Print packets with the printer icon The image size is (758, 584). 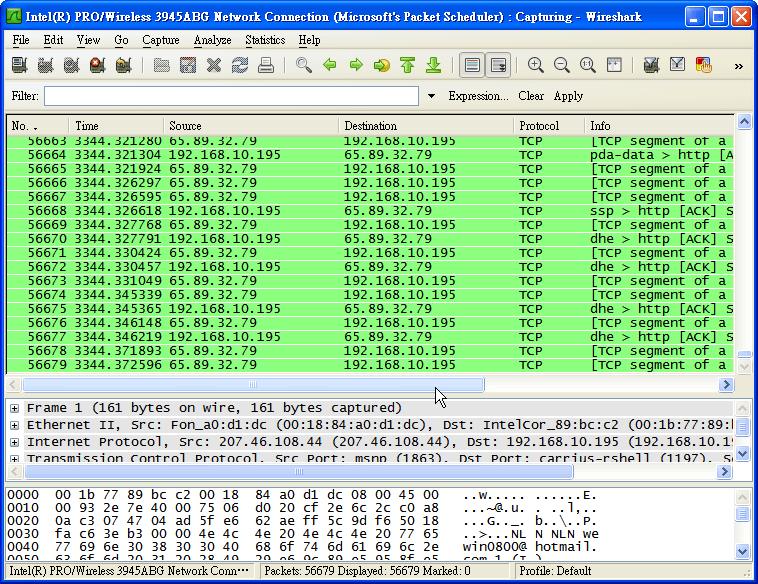tap(266, 65)
